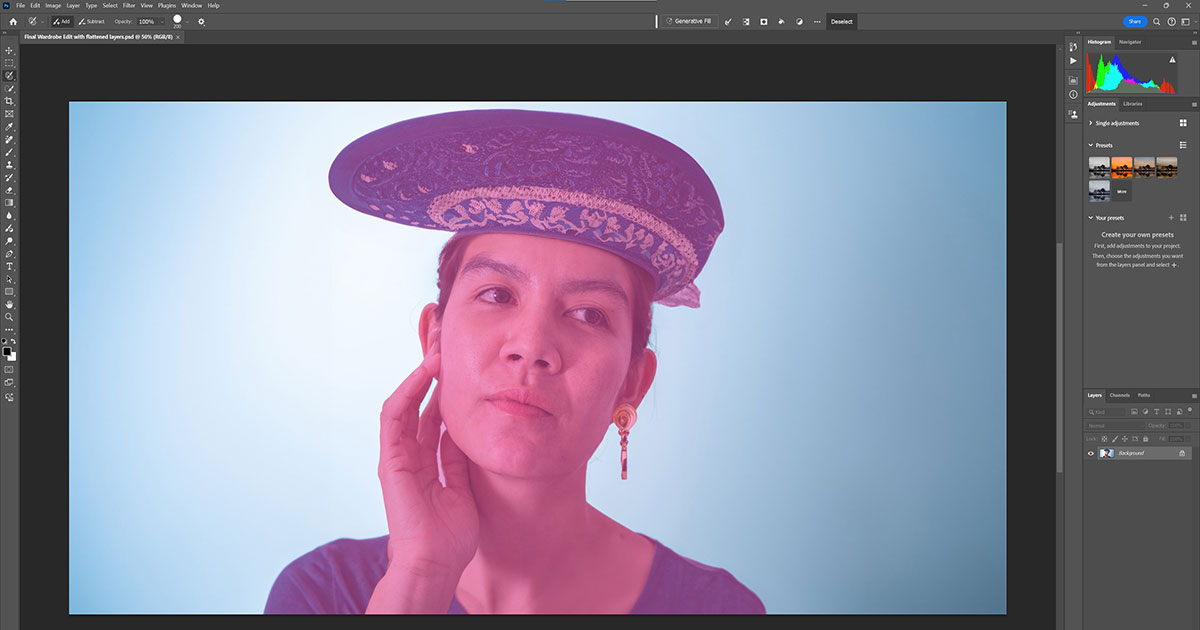Hide the Background layer
Screen dimensions: 1200x630
point(1090,453)
